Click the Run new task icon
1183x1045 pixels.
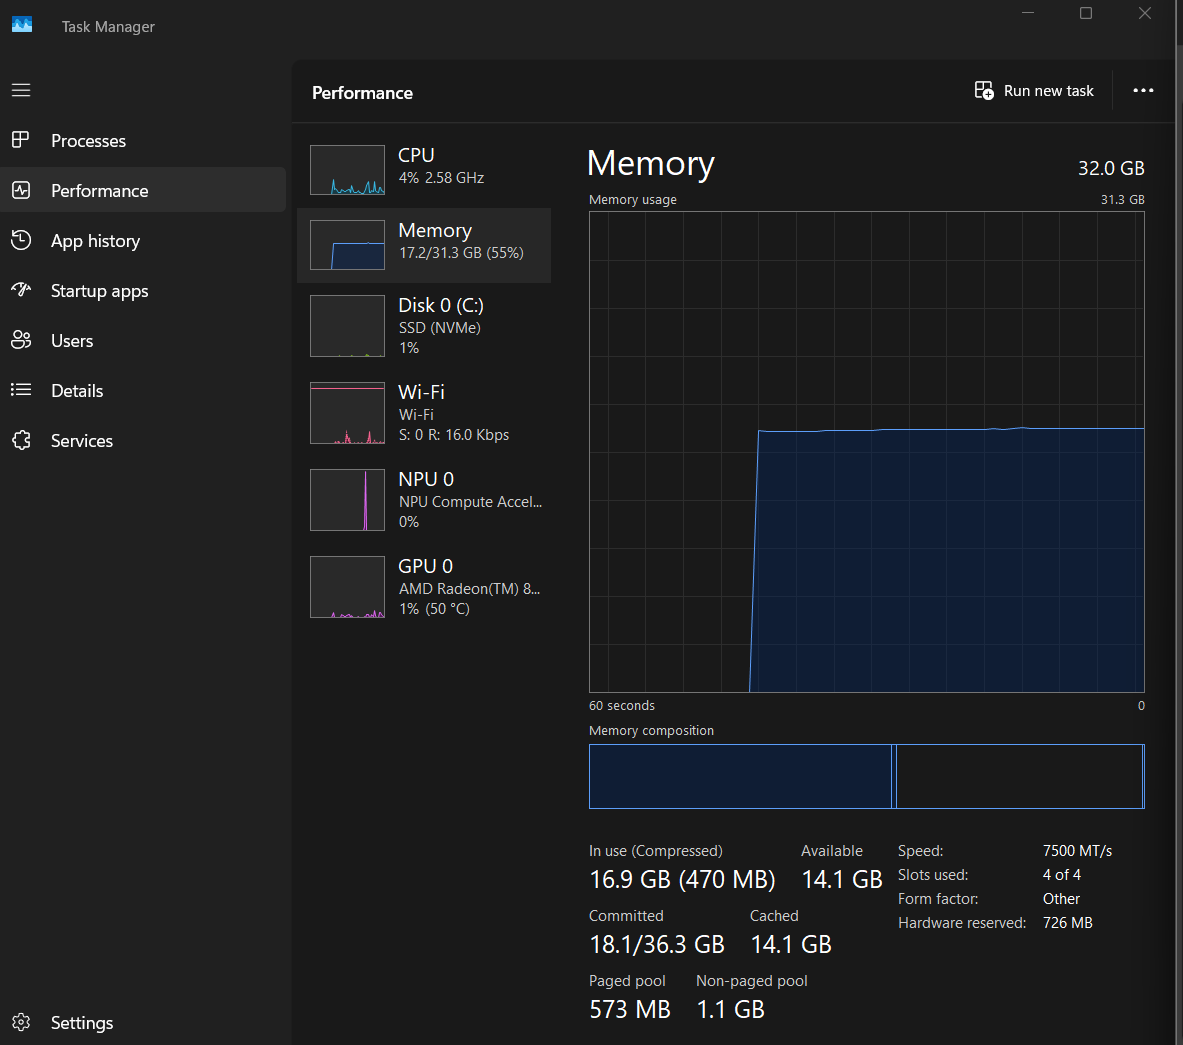pos(984,91)
